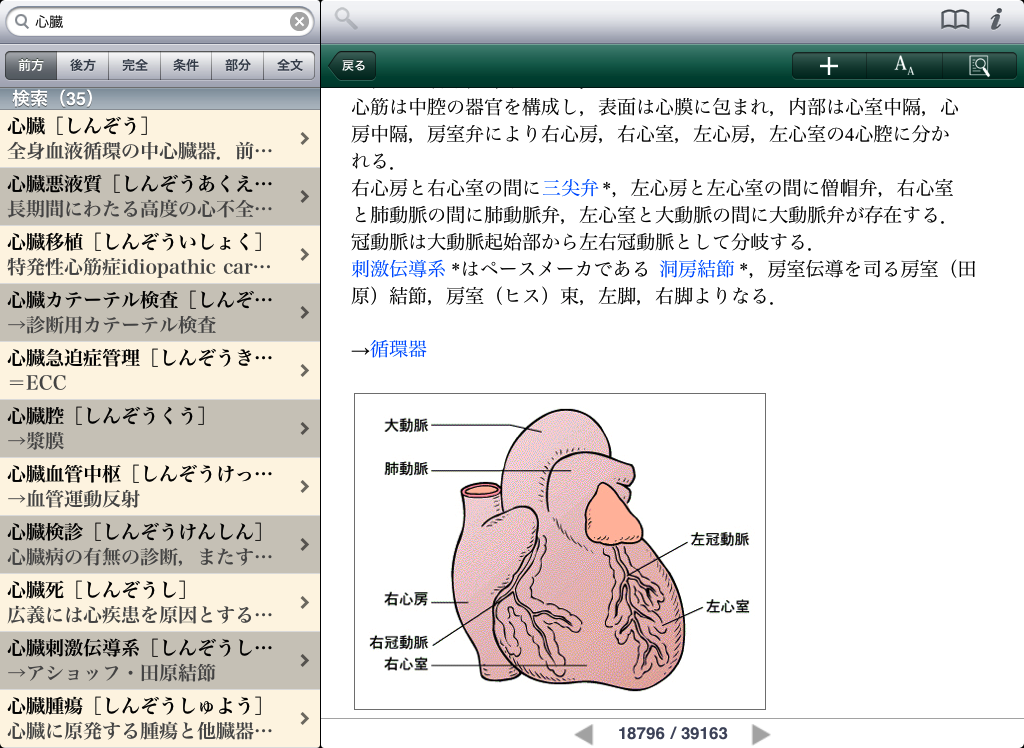Open the 心臓死 entry chevron
This screenshot has height=748, width=1024.
(x=304, y=602)
